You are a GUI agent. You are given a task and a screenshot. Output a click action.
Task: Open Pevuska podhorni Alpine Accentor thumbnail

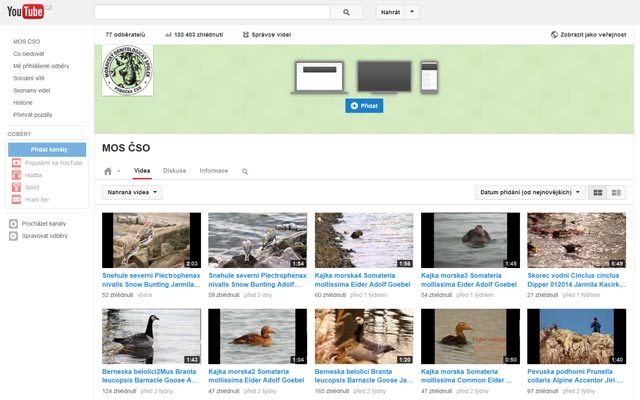576,336
